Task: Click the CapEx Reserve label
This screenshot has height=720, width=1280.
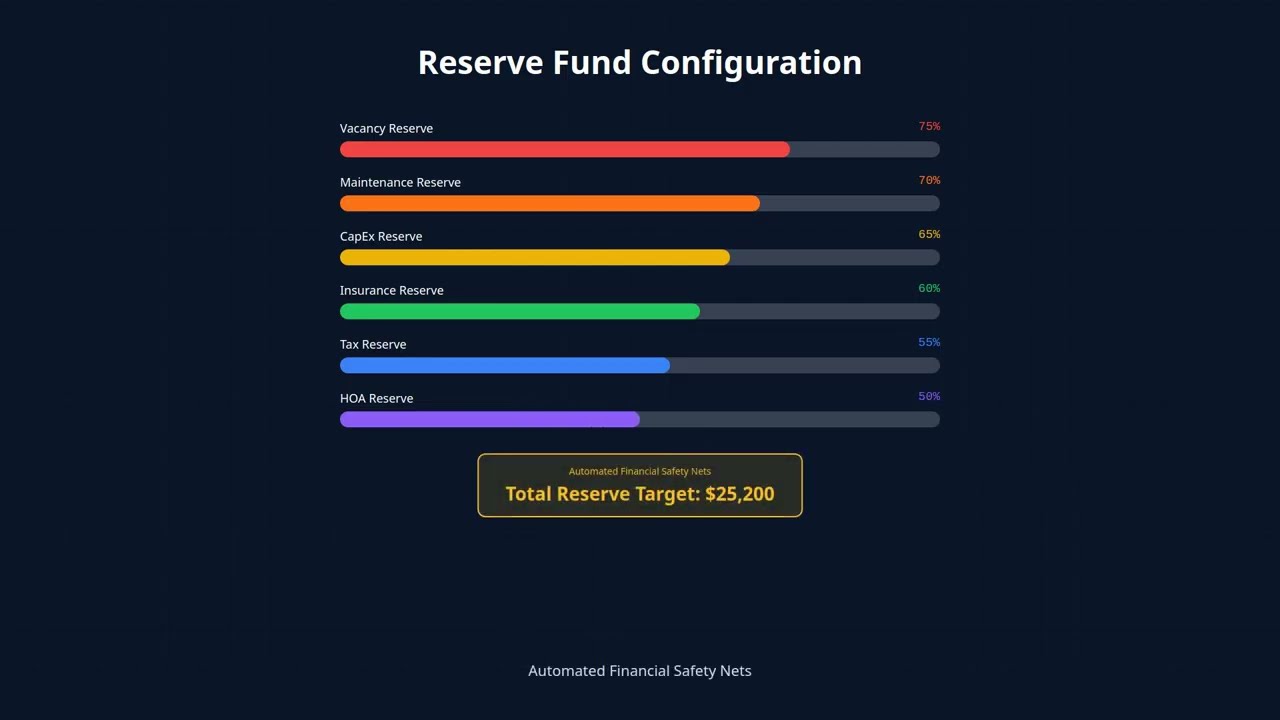Action: click(381, 237)
